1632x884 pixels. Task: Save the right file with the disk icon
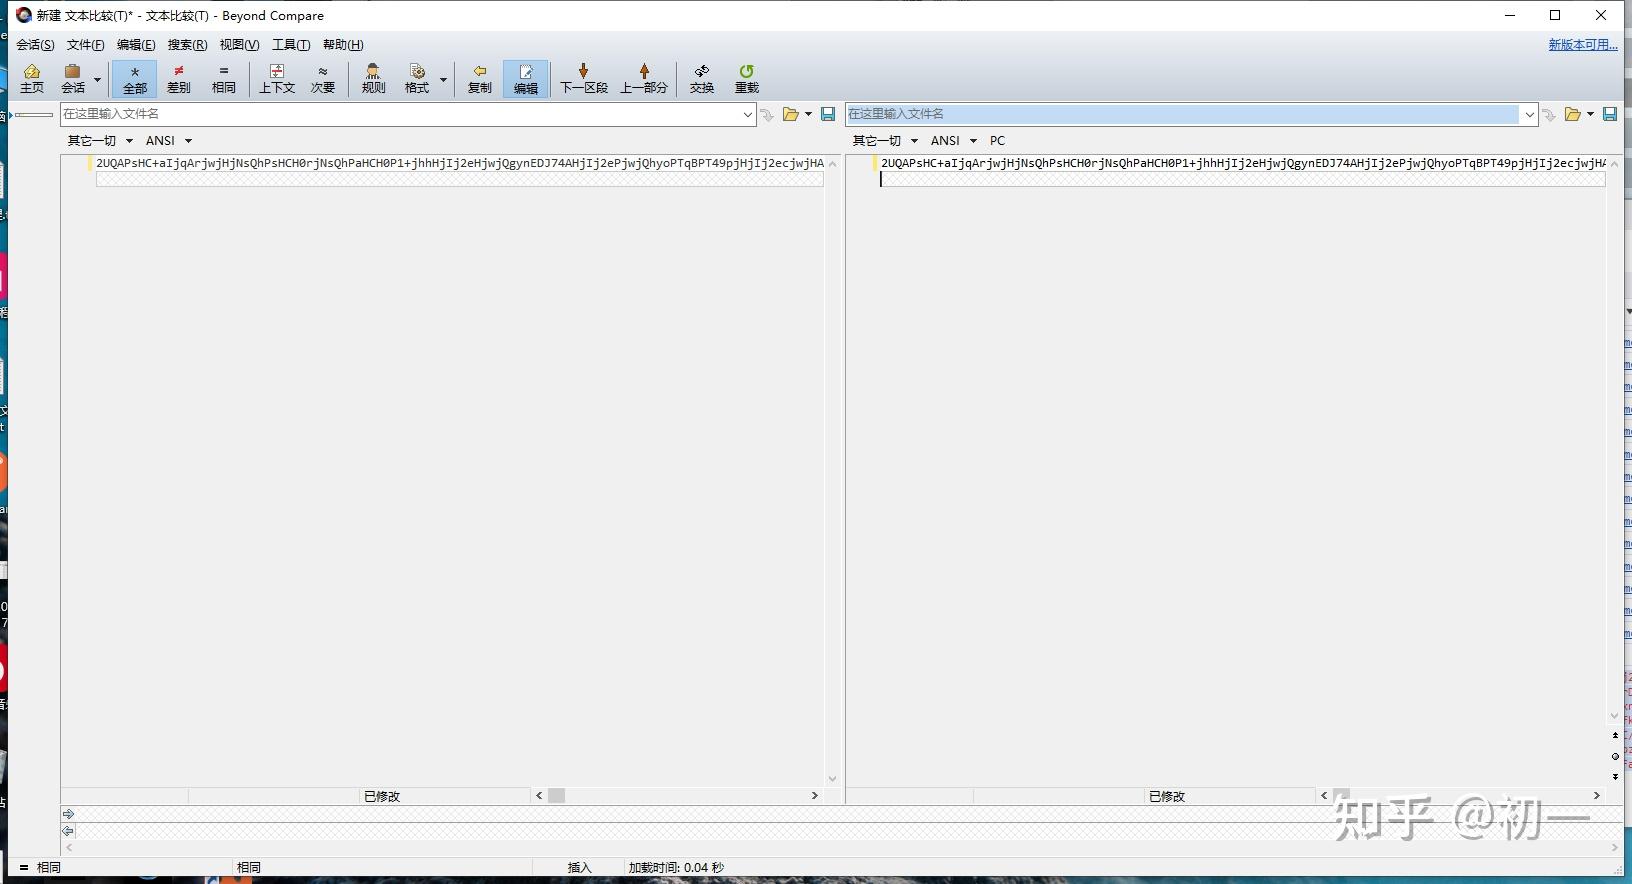[1610, 114]
